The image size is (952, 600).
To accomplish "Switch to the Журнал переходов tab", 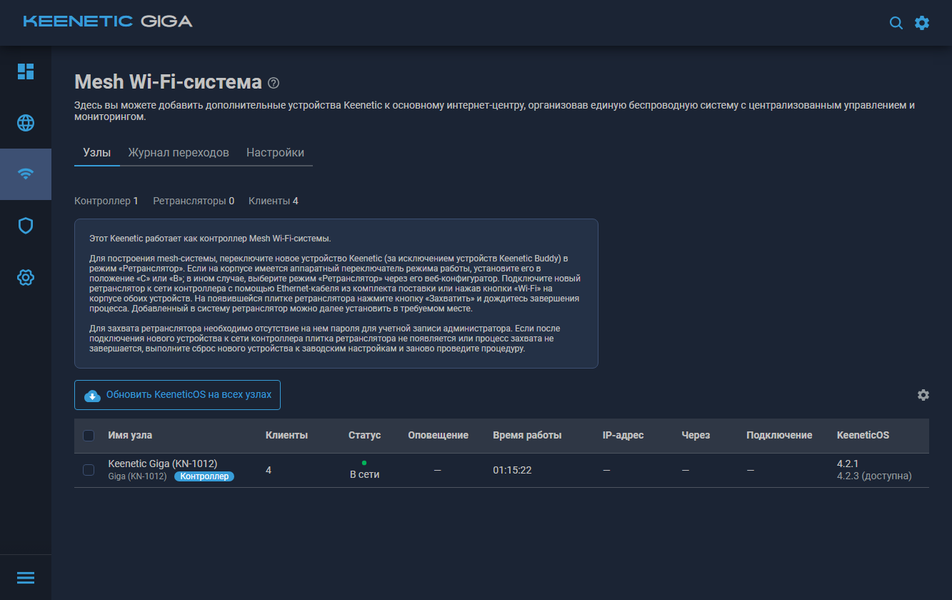I will click(x=178, y=152).
